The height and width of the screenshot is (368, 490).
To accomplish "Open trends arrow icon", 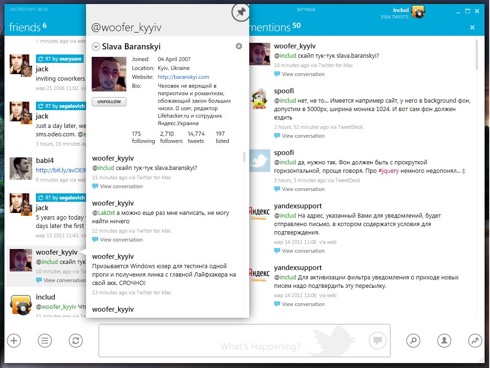I will pos(475,341).
